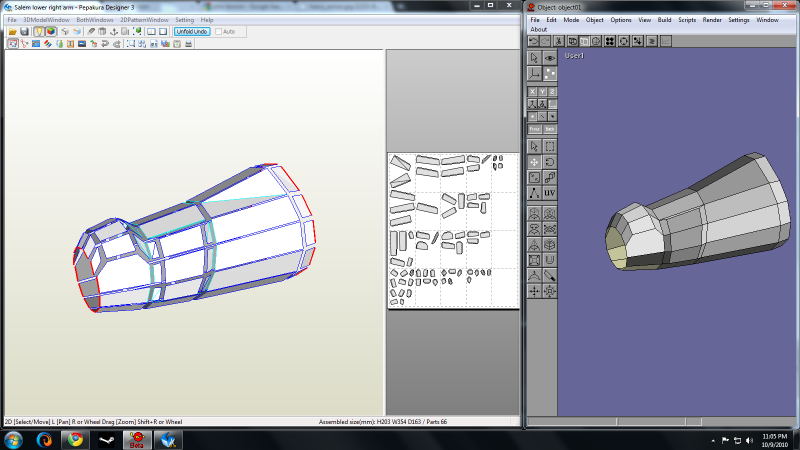
Task: Click the 3D arm model in Pepakura view
Action: click(x=194, y=238)
